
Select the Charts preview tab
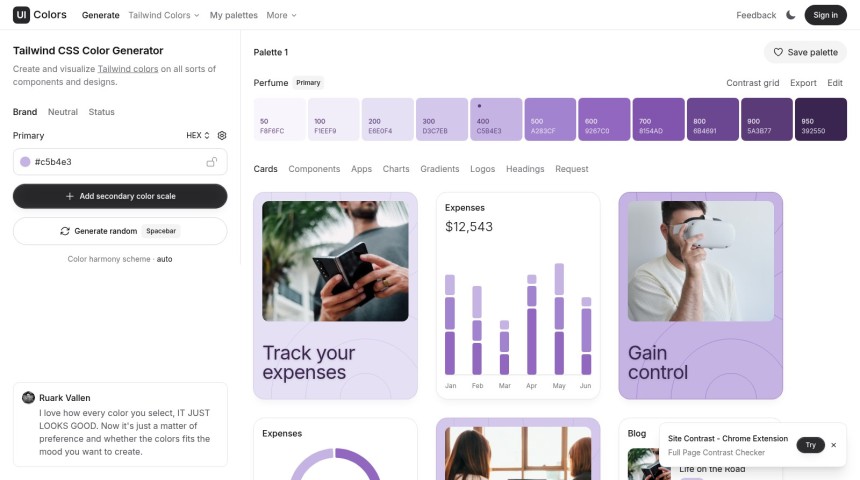click(x=396, y=169)
